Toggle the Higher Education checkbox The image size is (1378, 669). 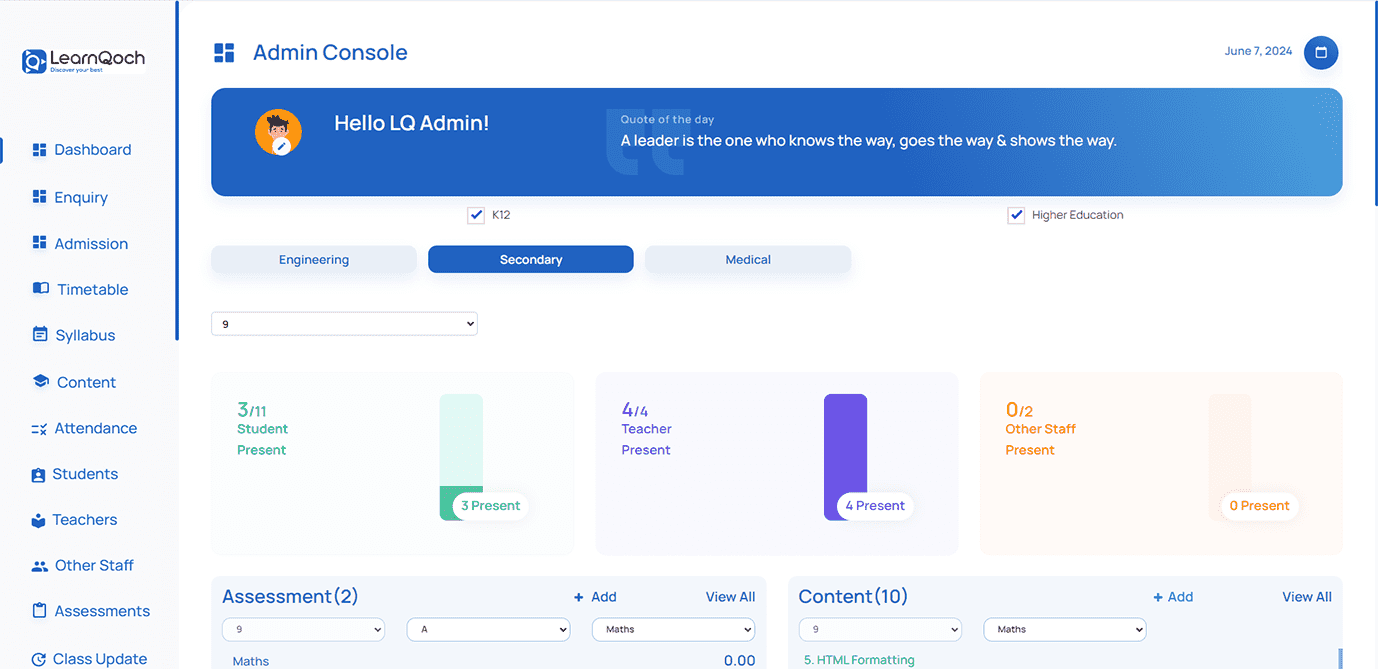click(1016, 215)
